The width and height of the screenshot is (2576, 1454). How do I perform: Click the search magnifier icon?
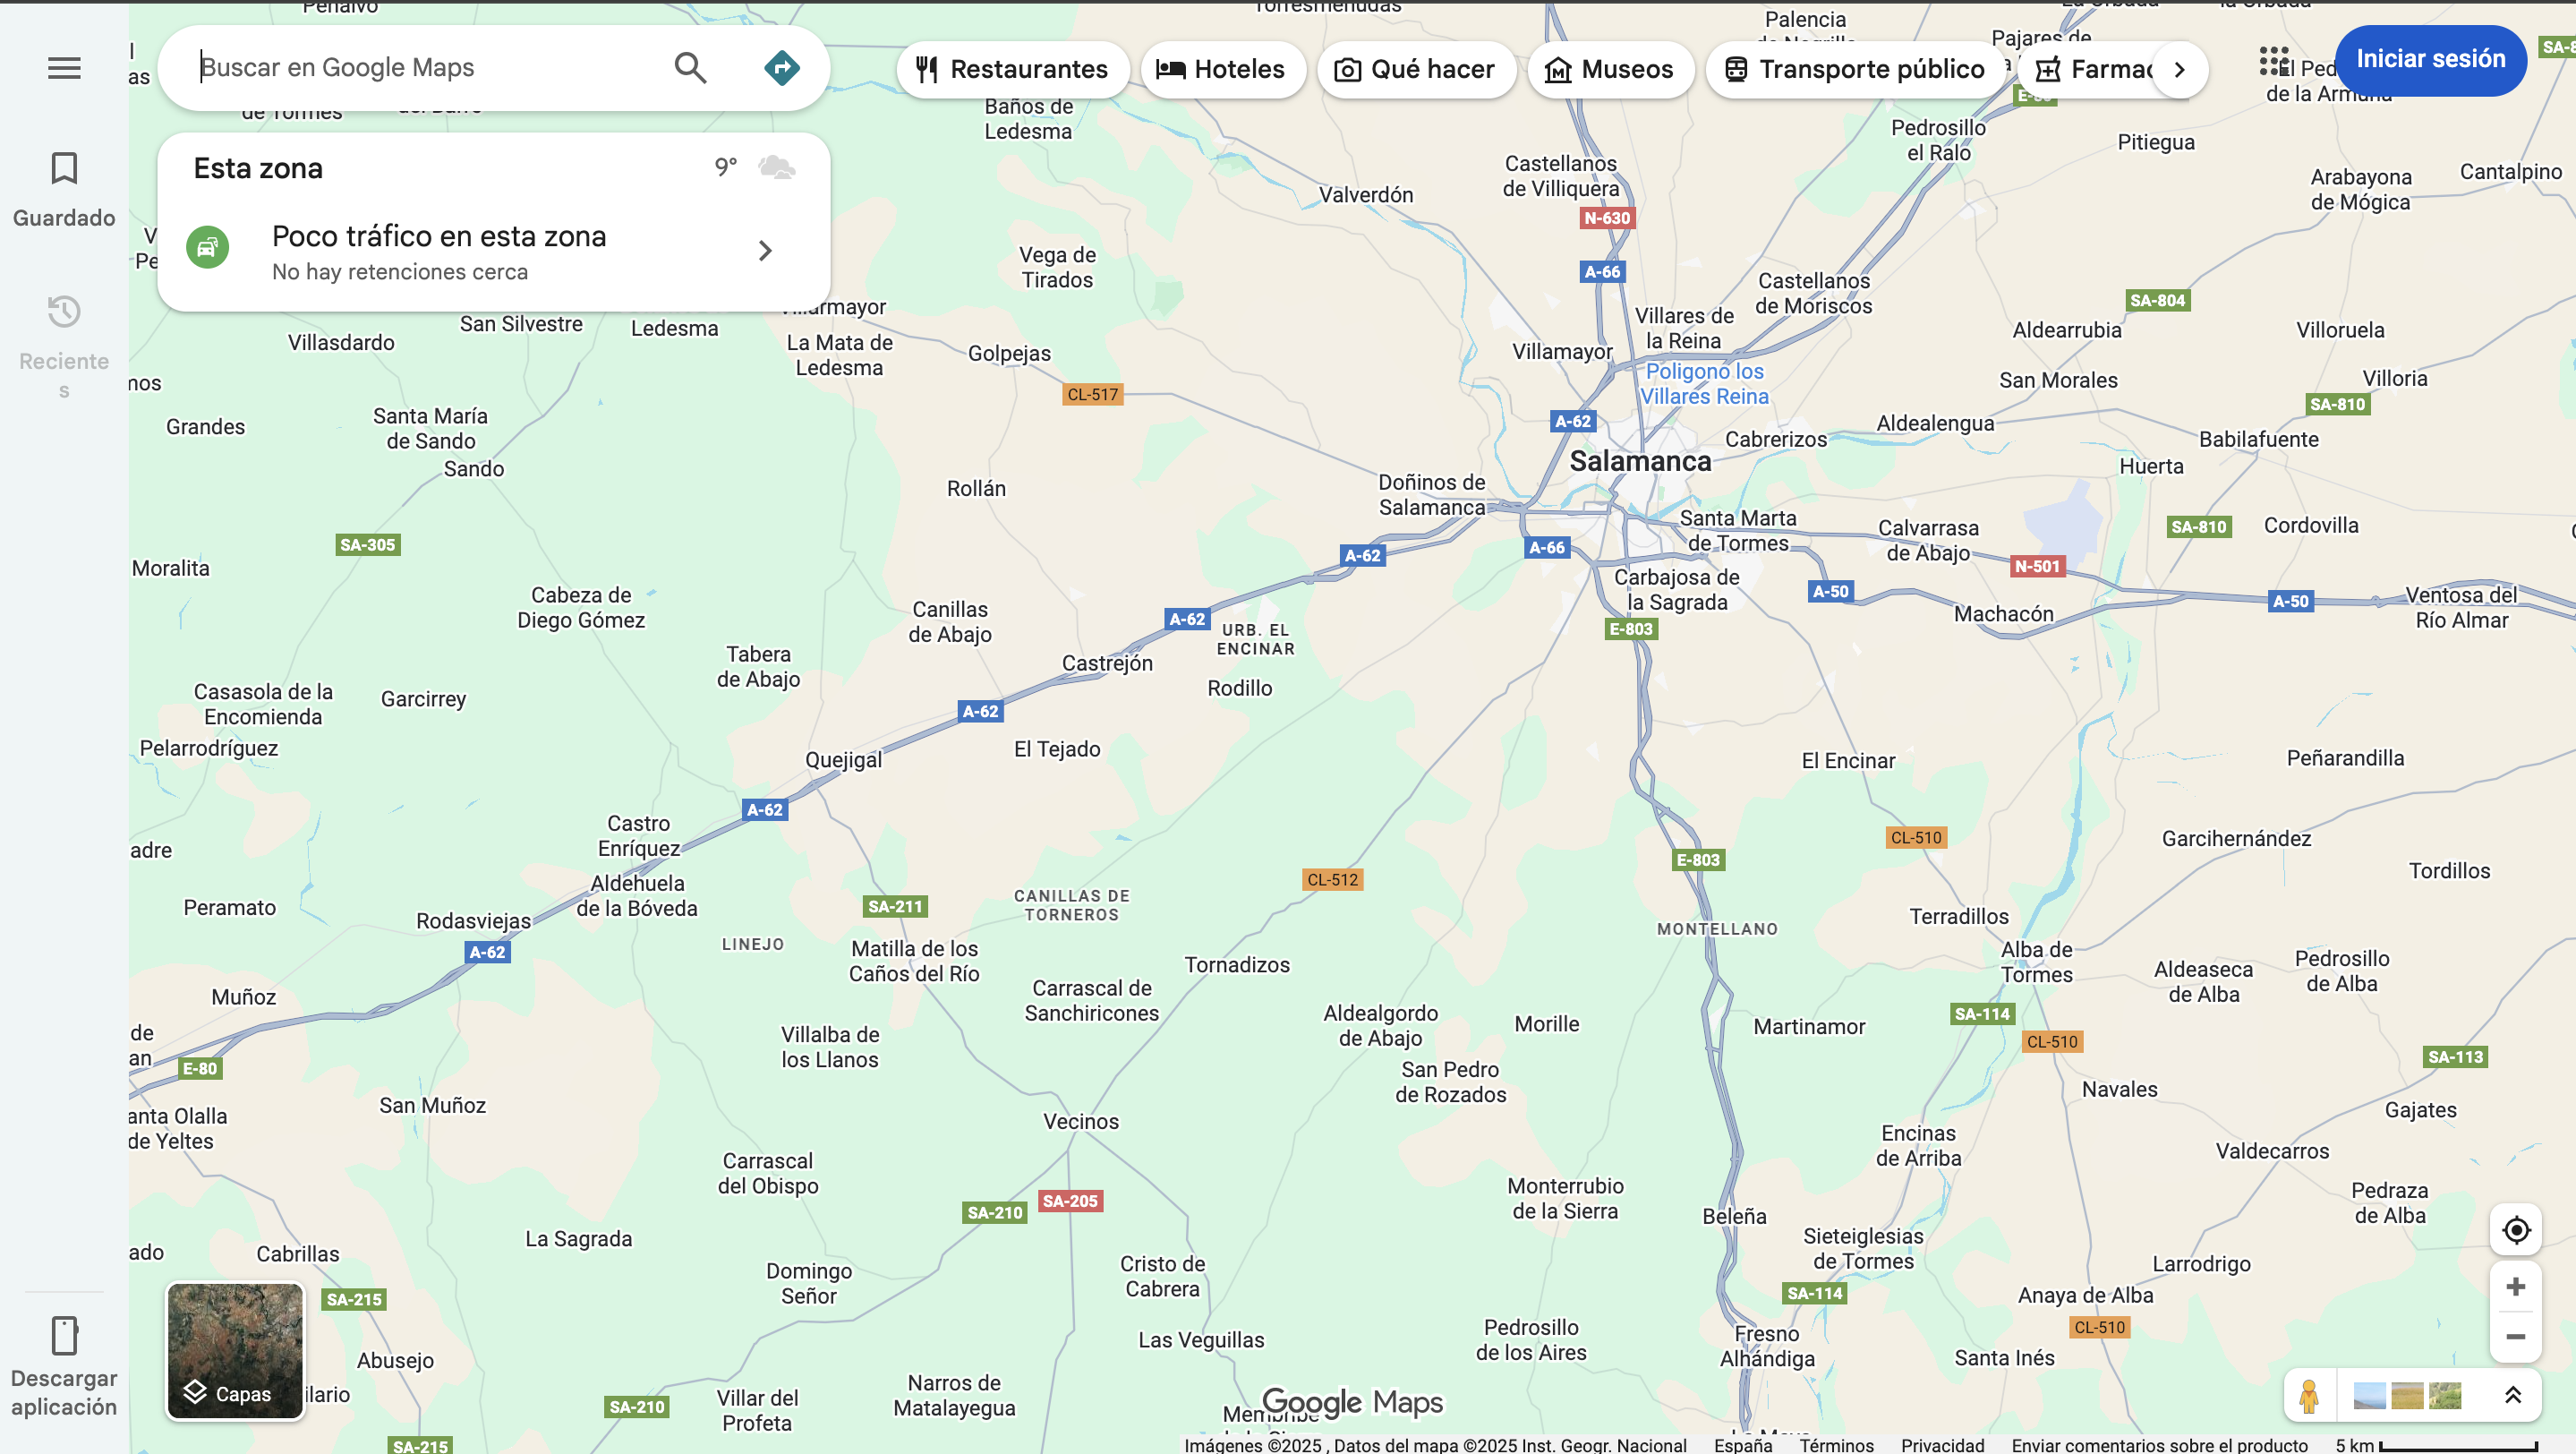(690, 68)
